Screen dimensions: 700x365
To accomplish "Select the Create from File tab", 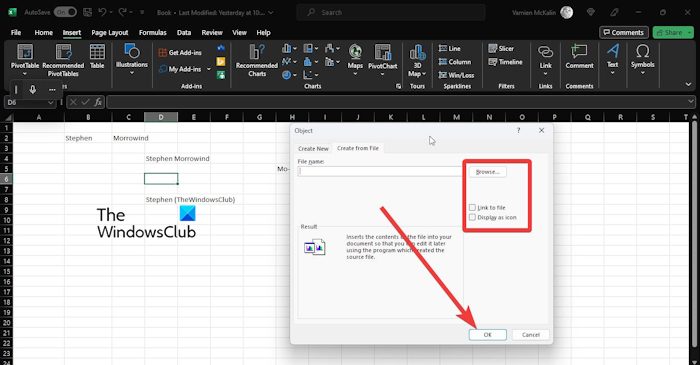I will pyautogui.click(x=358, y=148).
